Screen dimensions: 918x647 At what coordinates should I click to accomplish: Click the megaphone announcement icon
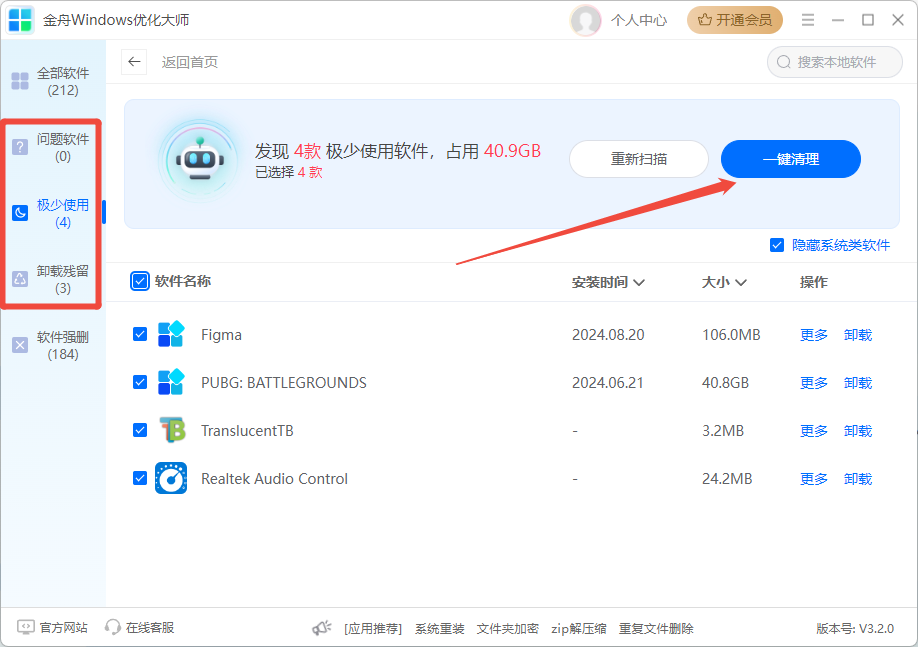tap(321, 628)
